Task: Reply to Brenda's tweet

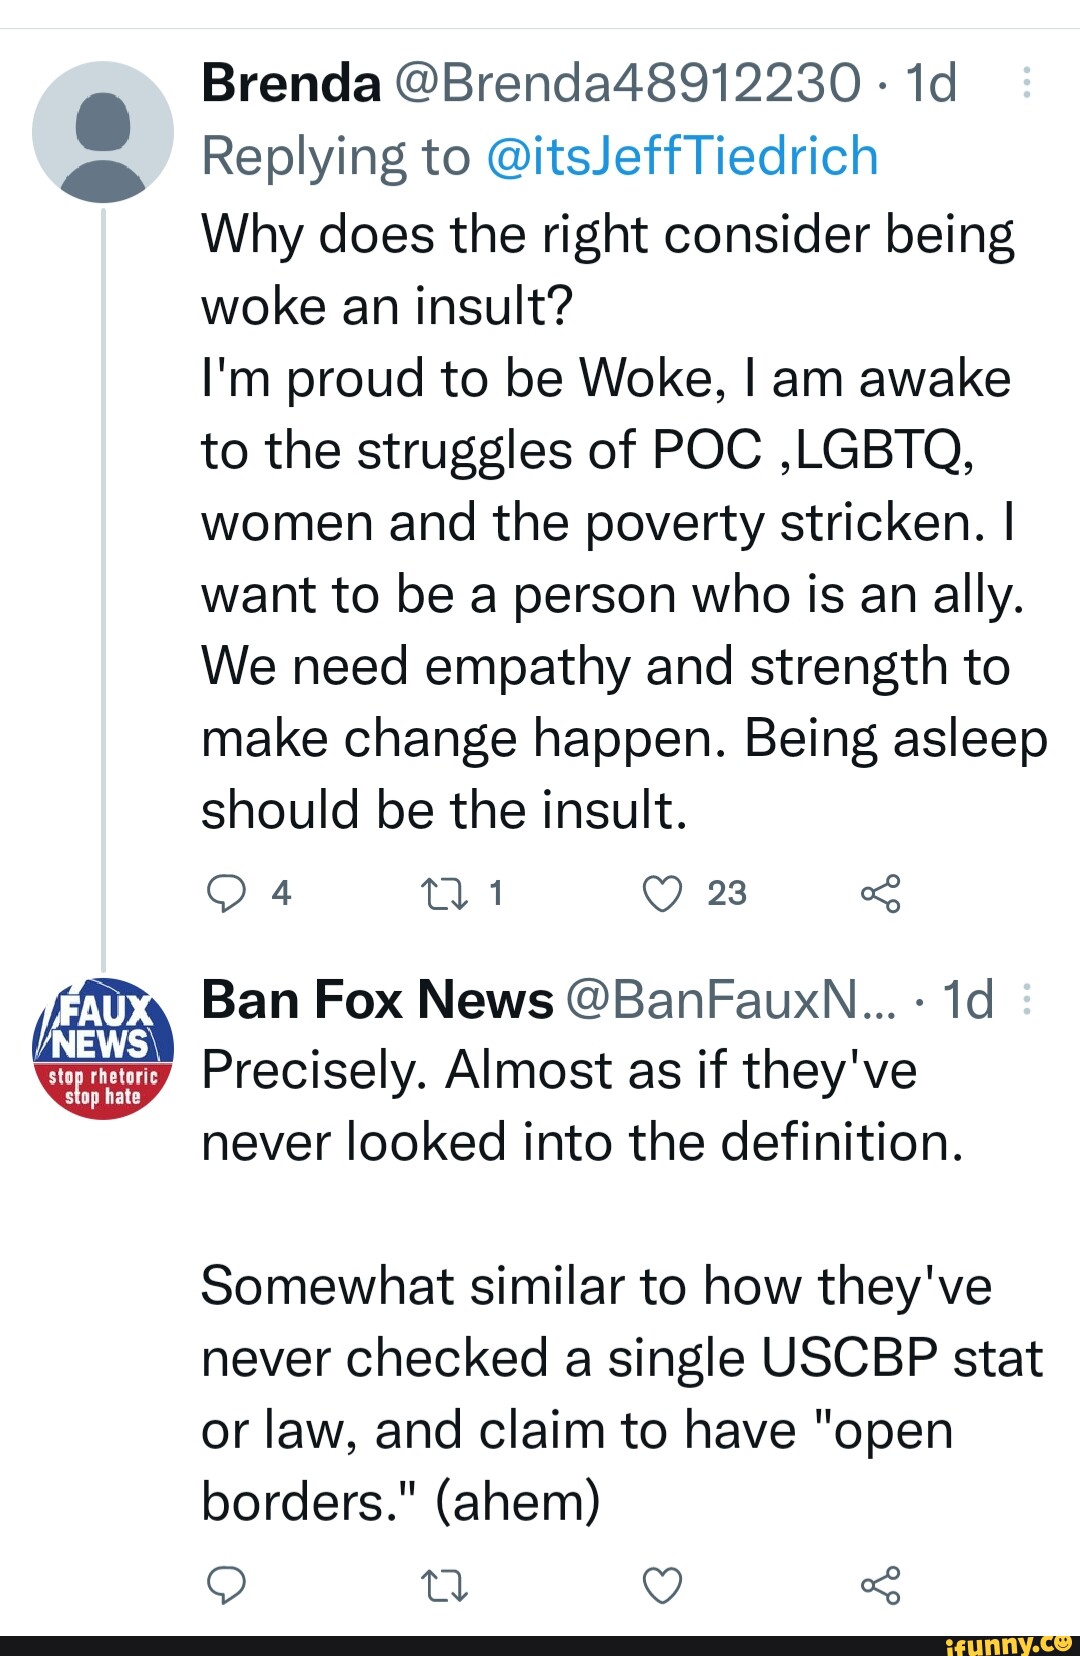Action: point(226,893)
